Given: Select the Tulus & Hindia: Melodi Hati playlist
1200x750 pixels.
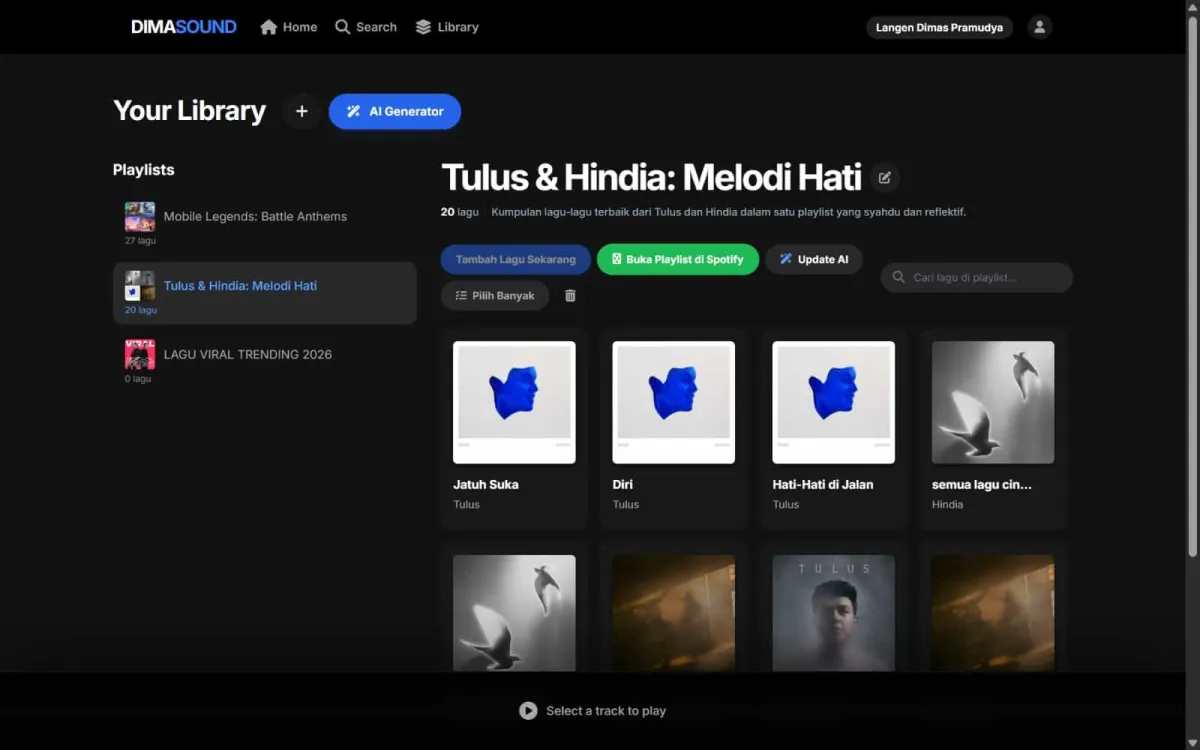Looking at the screenshot, I should (x=264, y=293).
